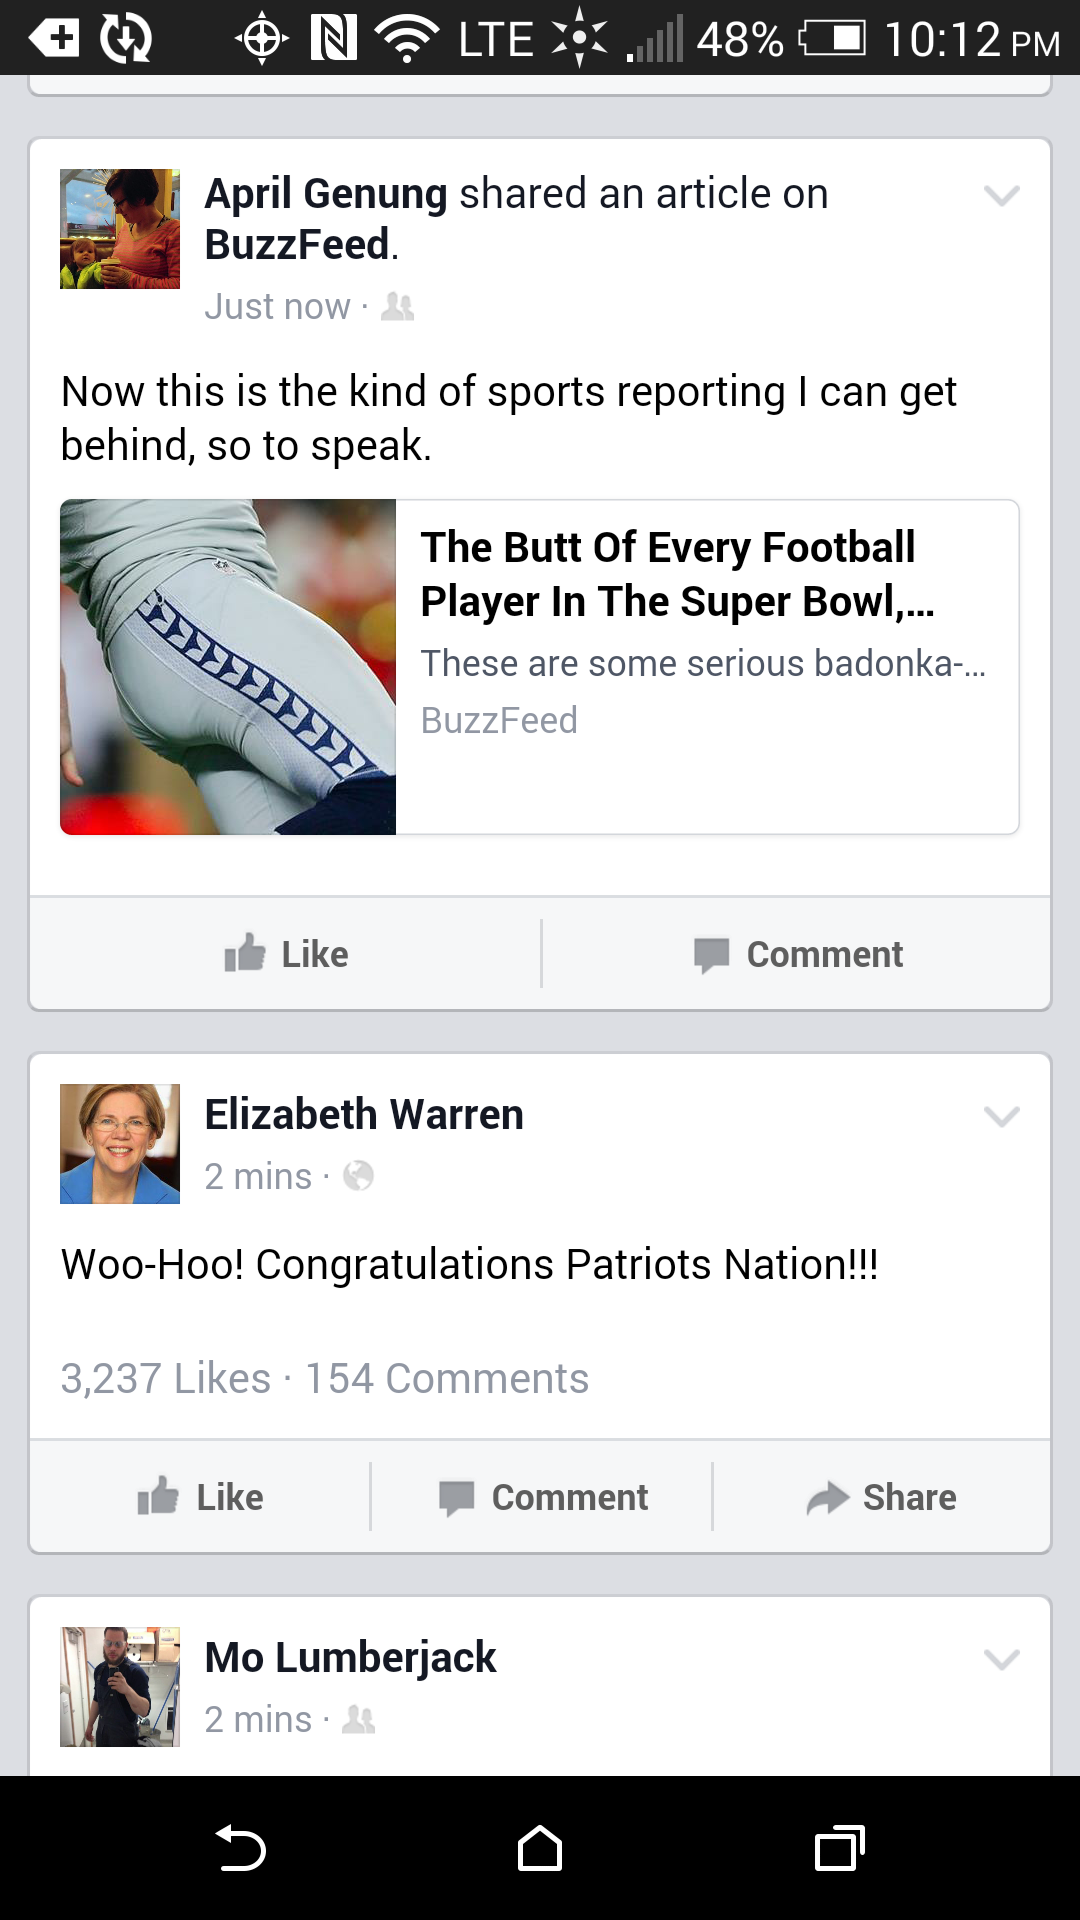
Task: Open the BuzzFeed Super Bowl article link
Action: 540,667
